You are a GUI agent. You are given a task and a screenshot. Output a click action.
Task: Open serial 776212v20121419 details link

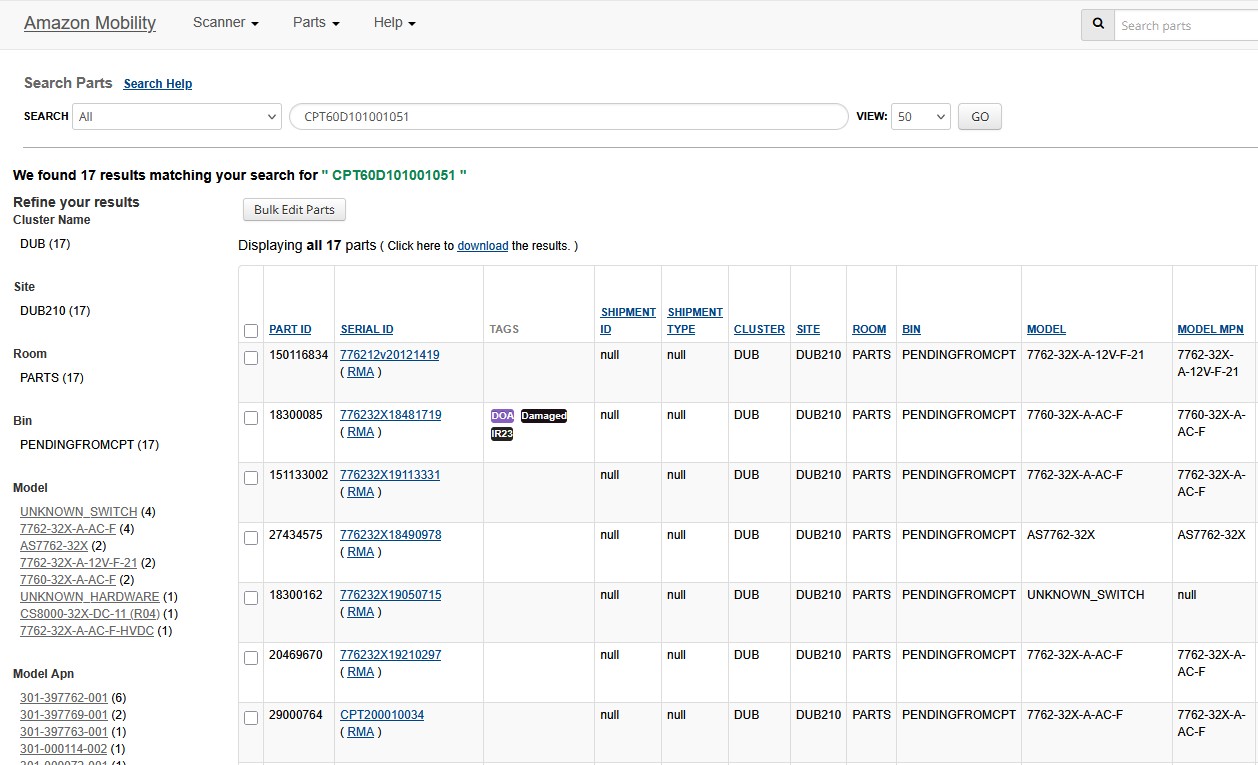(x=389, y=354)
